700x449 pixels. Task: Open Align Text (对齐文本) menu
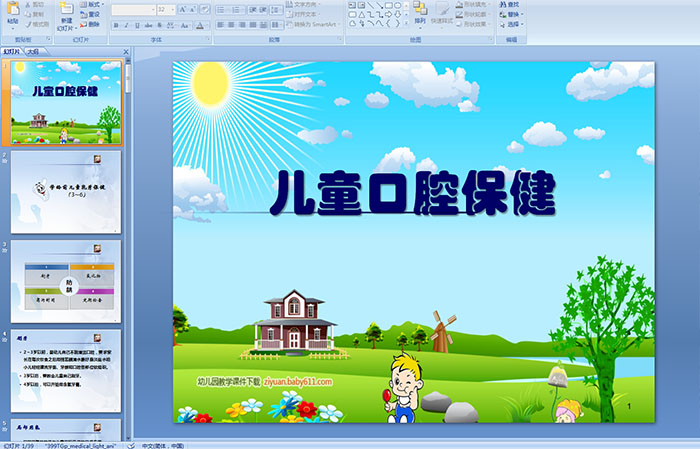(x=304, y=14)
